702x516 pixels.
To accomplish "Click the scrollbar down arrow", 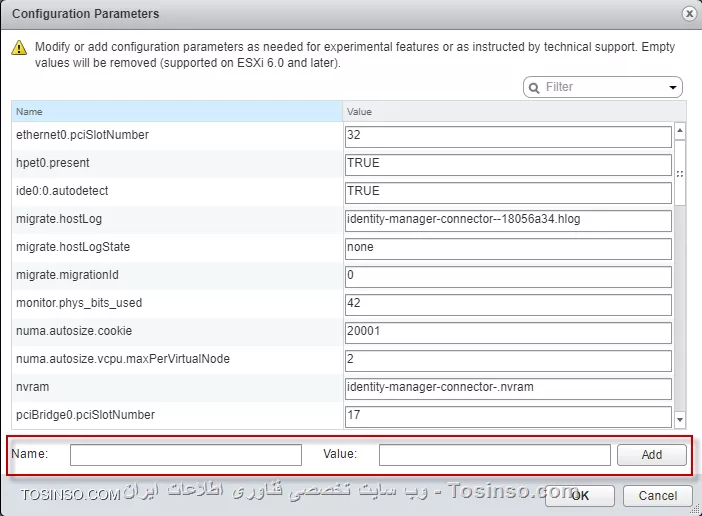I will click(x=680, y=420).
